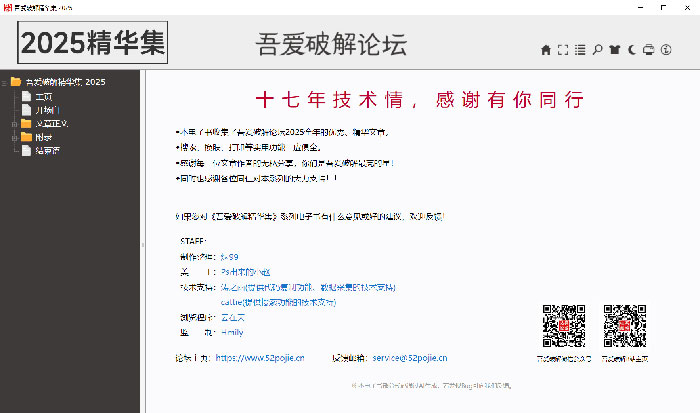This screenshot has height=413, width=700.
Task: Open the Emily staff profile link
Action: 232,332
